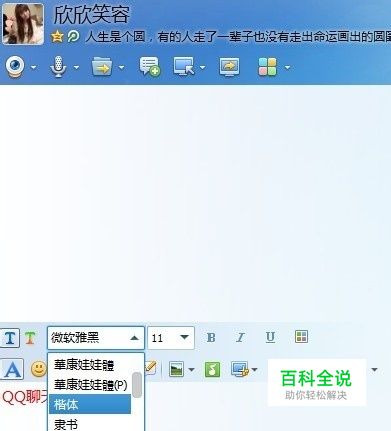The height and width of the screenshot is (431, 391).
Task: Open the emoji smiley picker
Action: click(39, 369)
